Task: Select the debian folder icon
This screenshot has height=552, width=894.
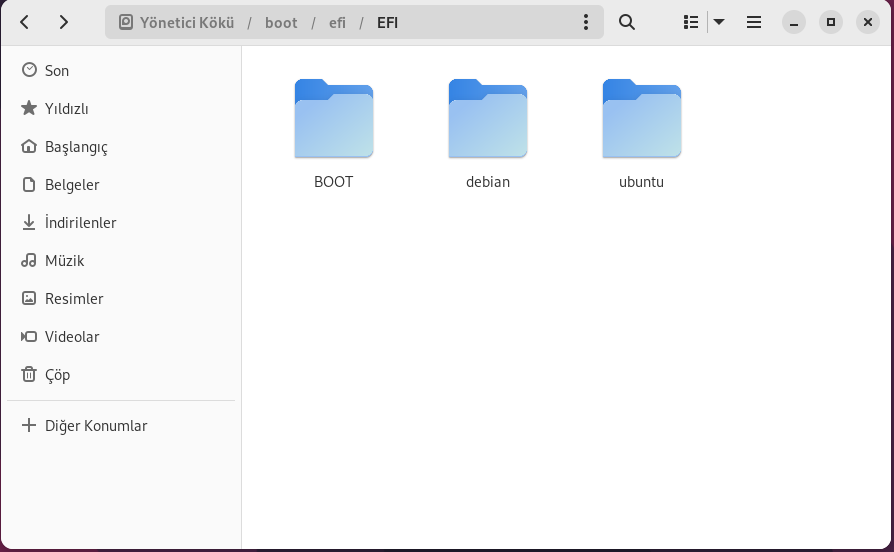Action: (x=487, y=118)
